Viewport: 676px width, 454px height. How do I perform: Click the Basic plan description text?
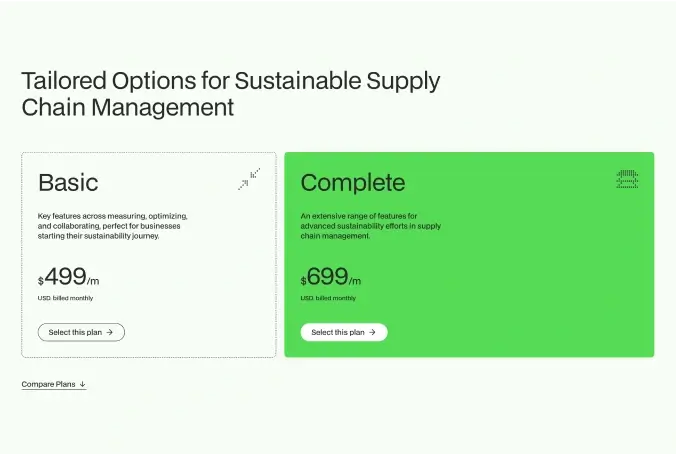pos(112,226)
